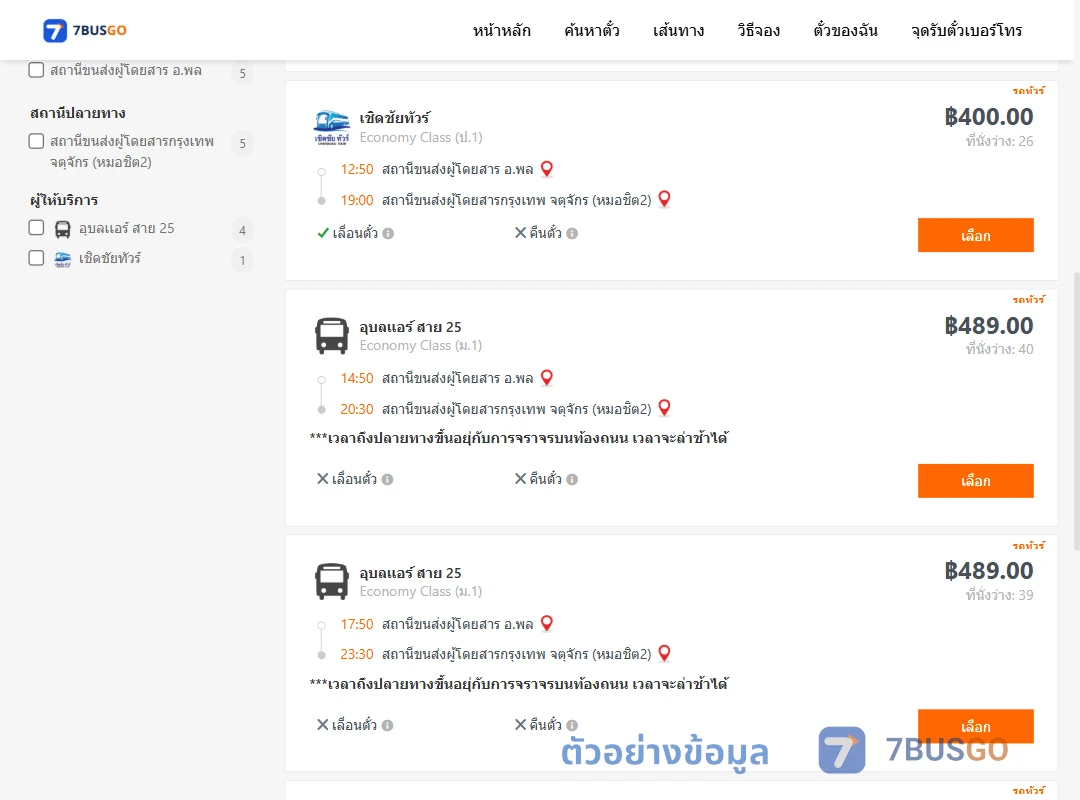Click the bus icon on the 17:50 trip card
This screenshot has height=800, width=1080.
point(332,582)
